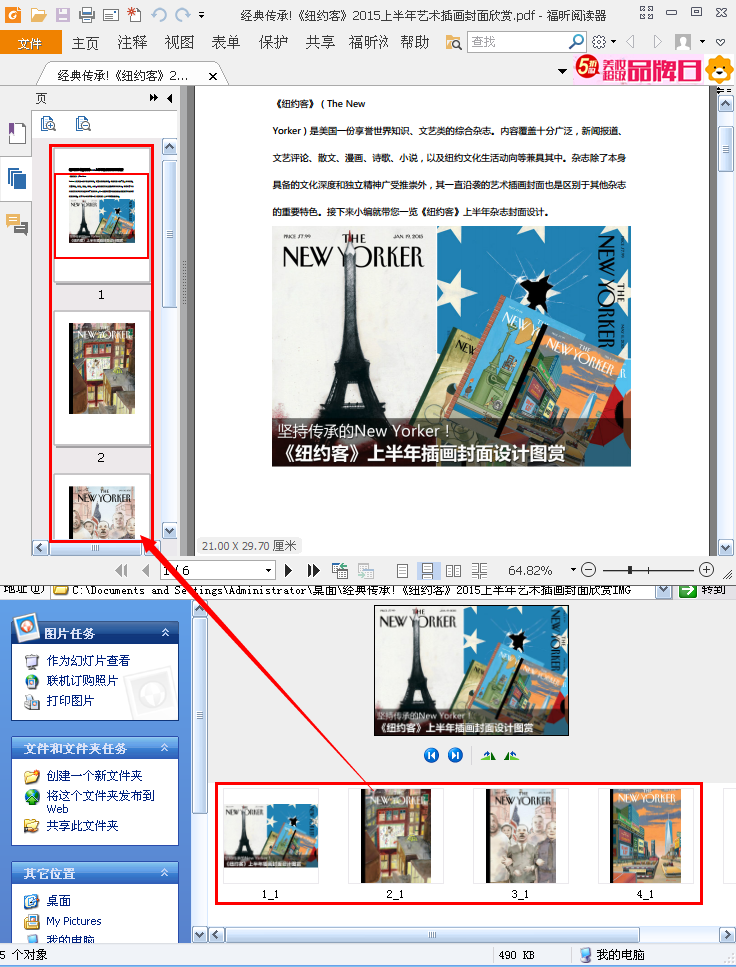Viewport: 736px width, 967px height.
Task: Click the zoom in plus button
Action: [706, 570]
